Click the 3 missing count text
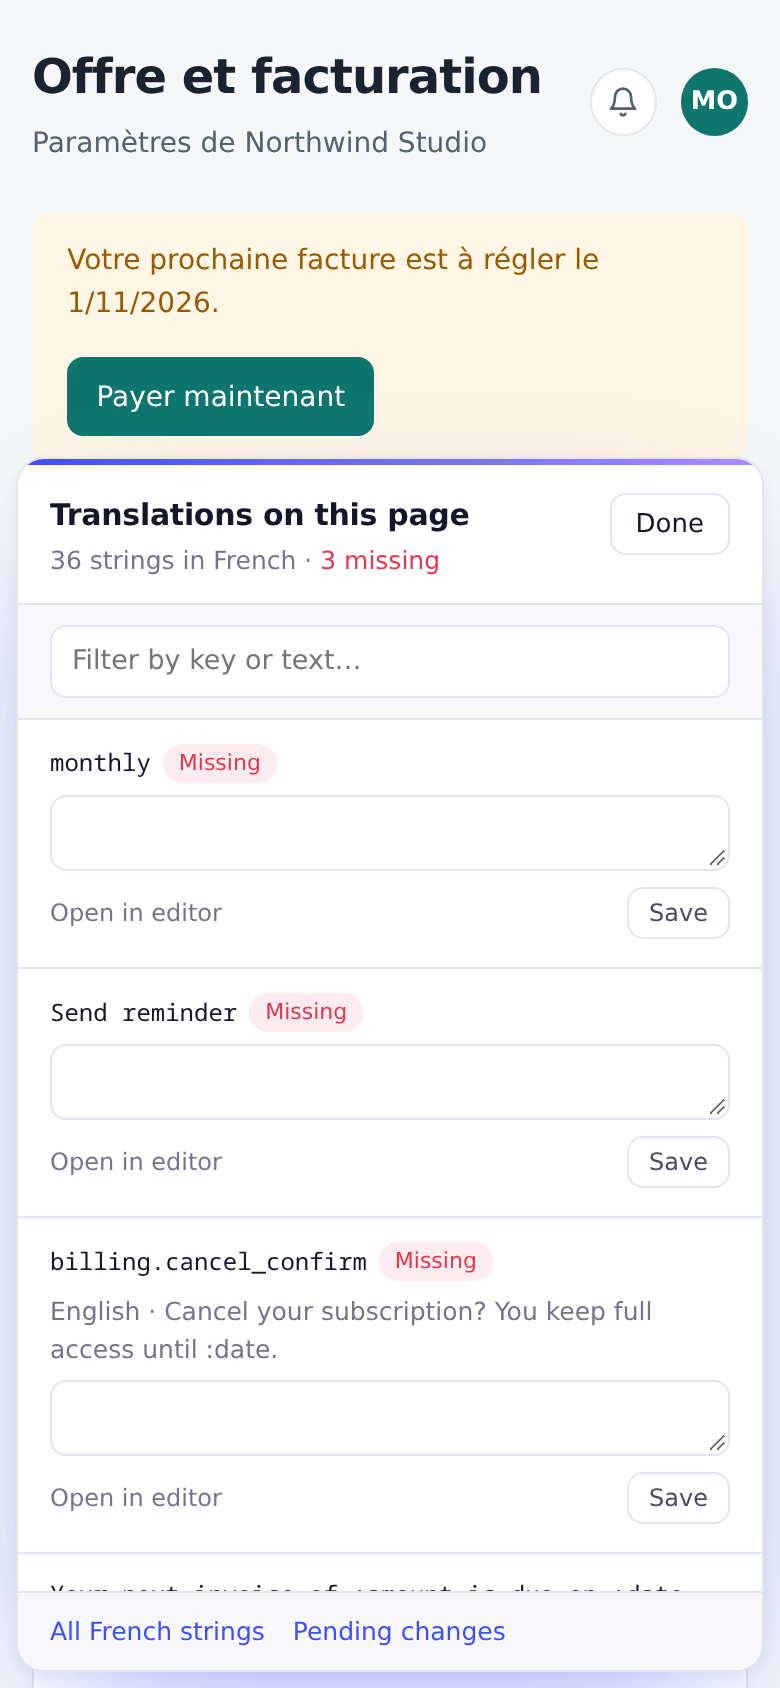780x1688 pixels. (x=380, y=561)
